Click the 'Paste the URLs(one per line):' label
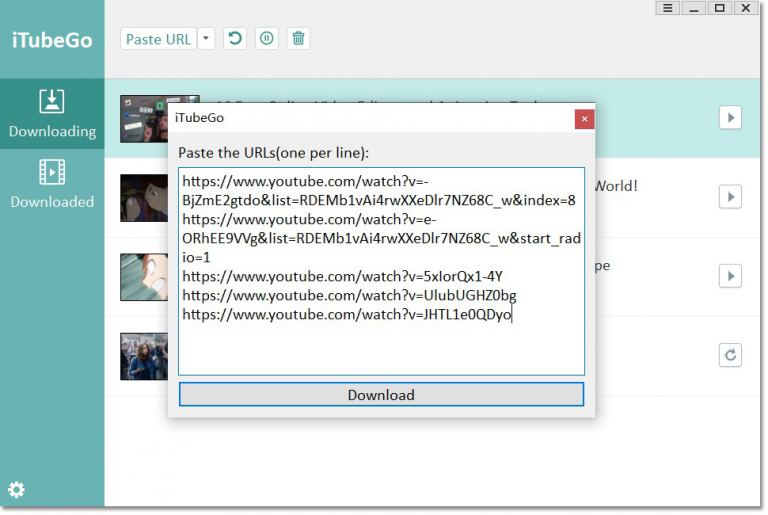768x515 pixels. [273, 153]
